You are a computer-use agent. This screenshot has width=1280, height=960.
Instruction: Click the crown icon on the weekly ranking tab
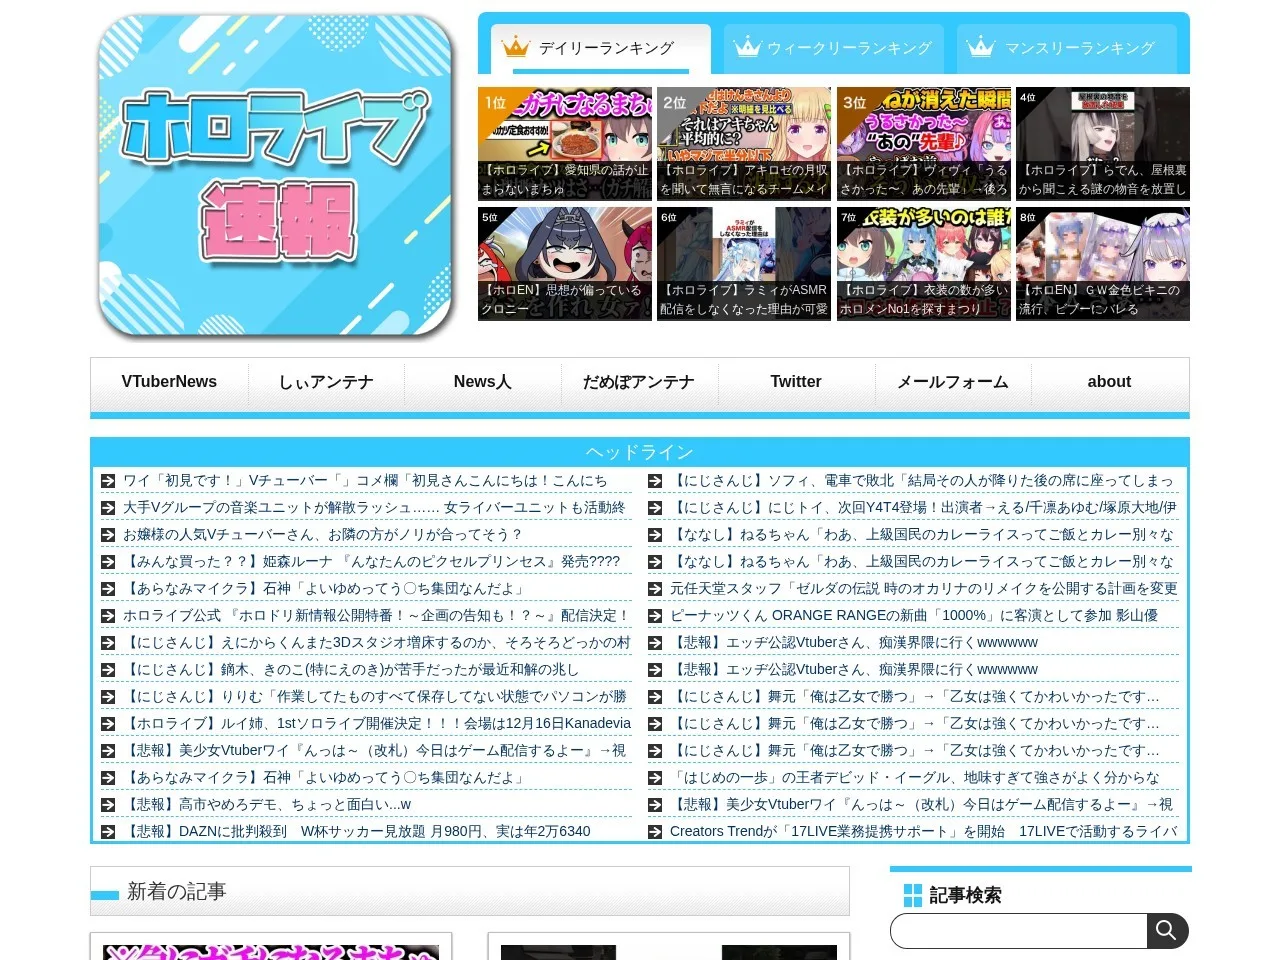click(748, 47)
